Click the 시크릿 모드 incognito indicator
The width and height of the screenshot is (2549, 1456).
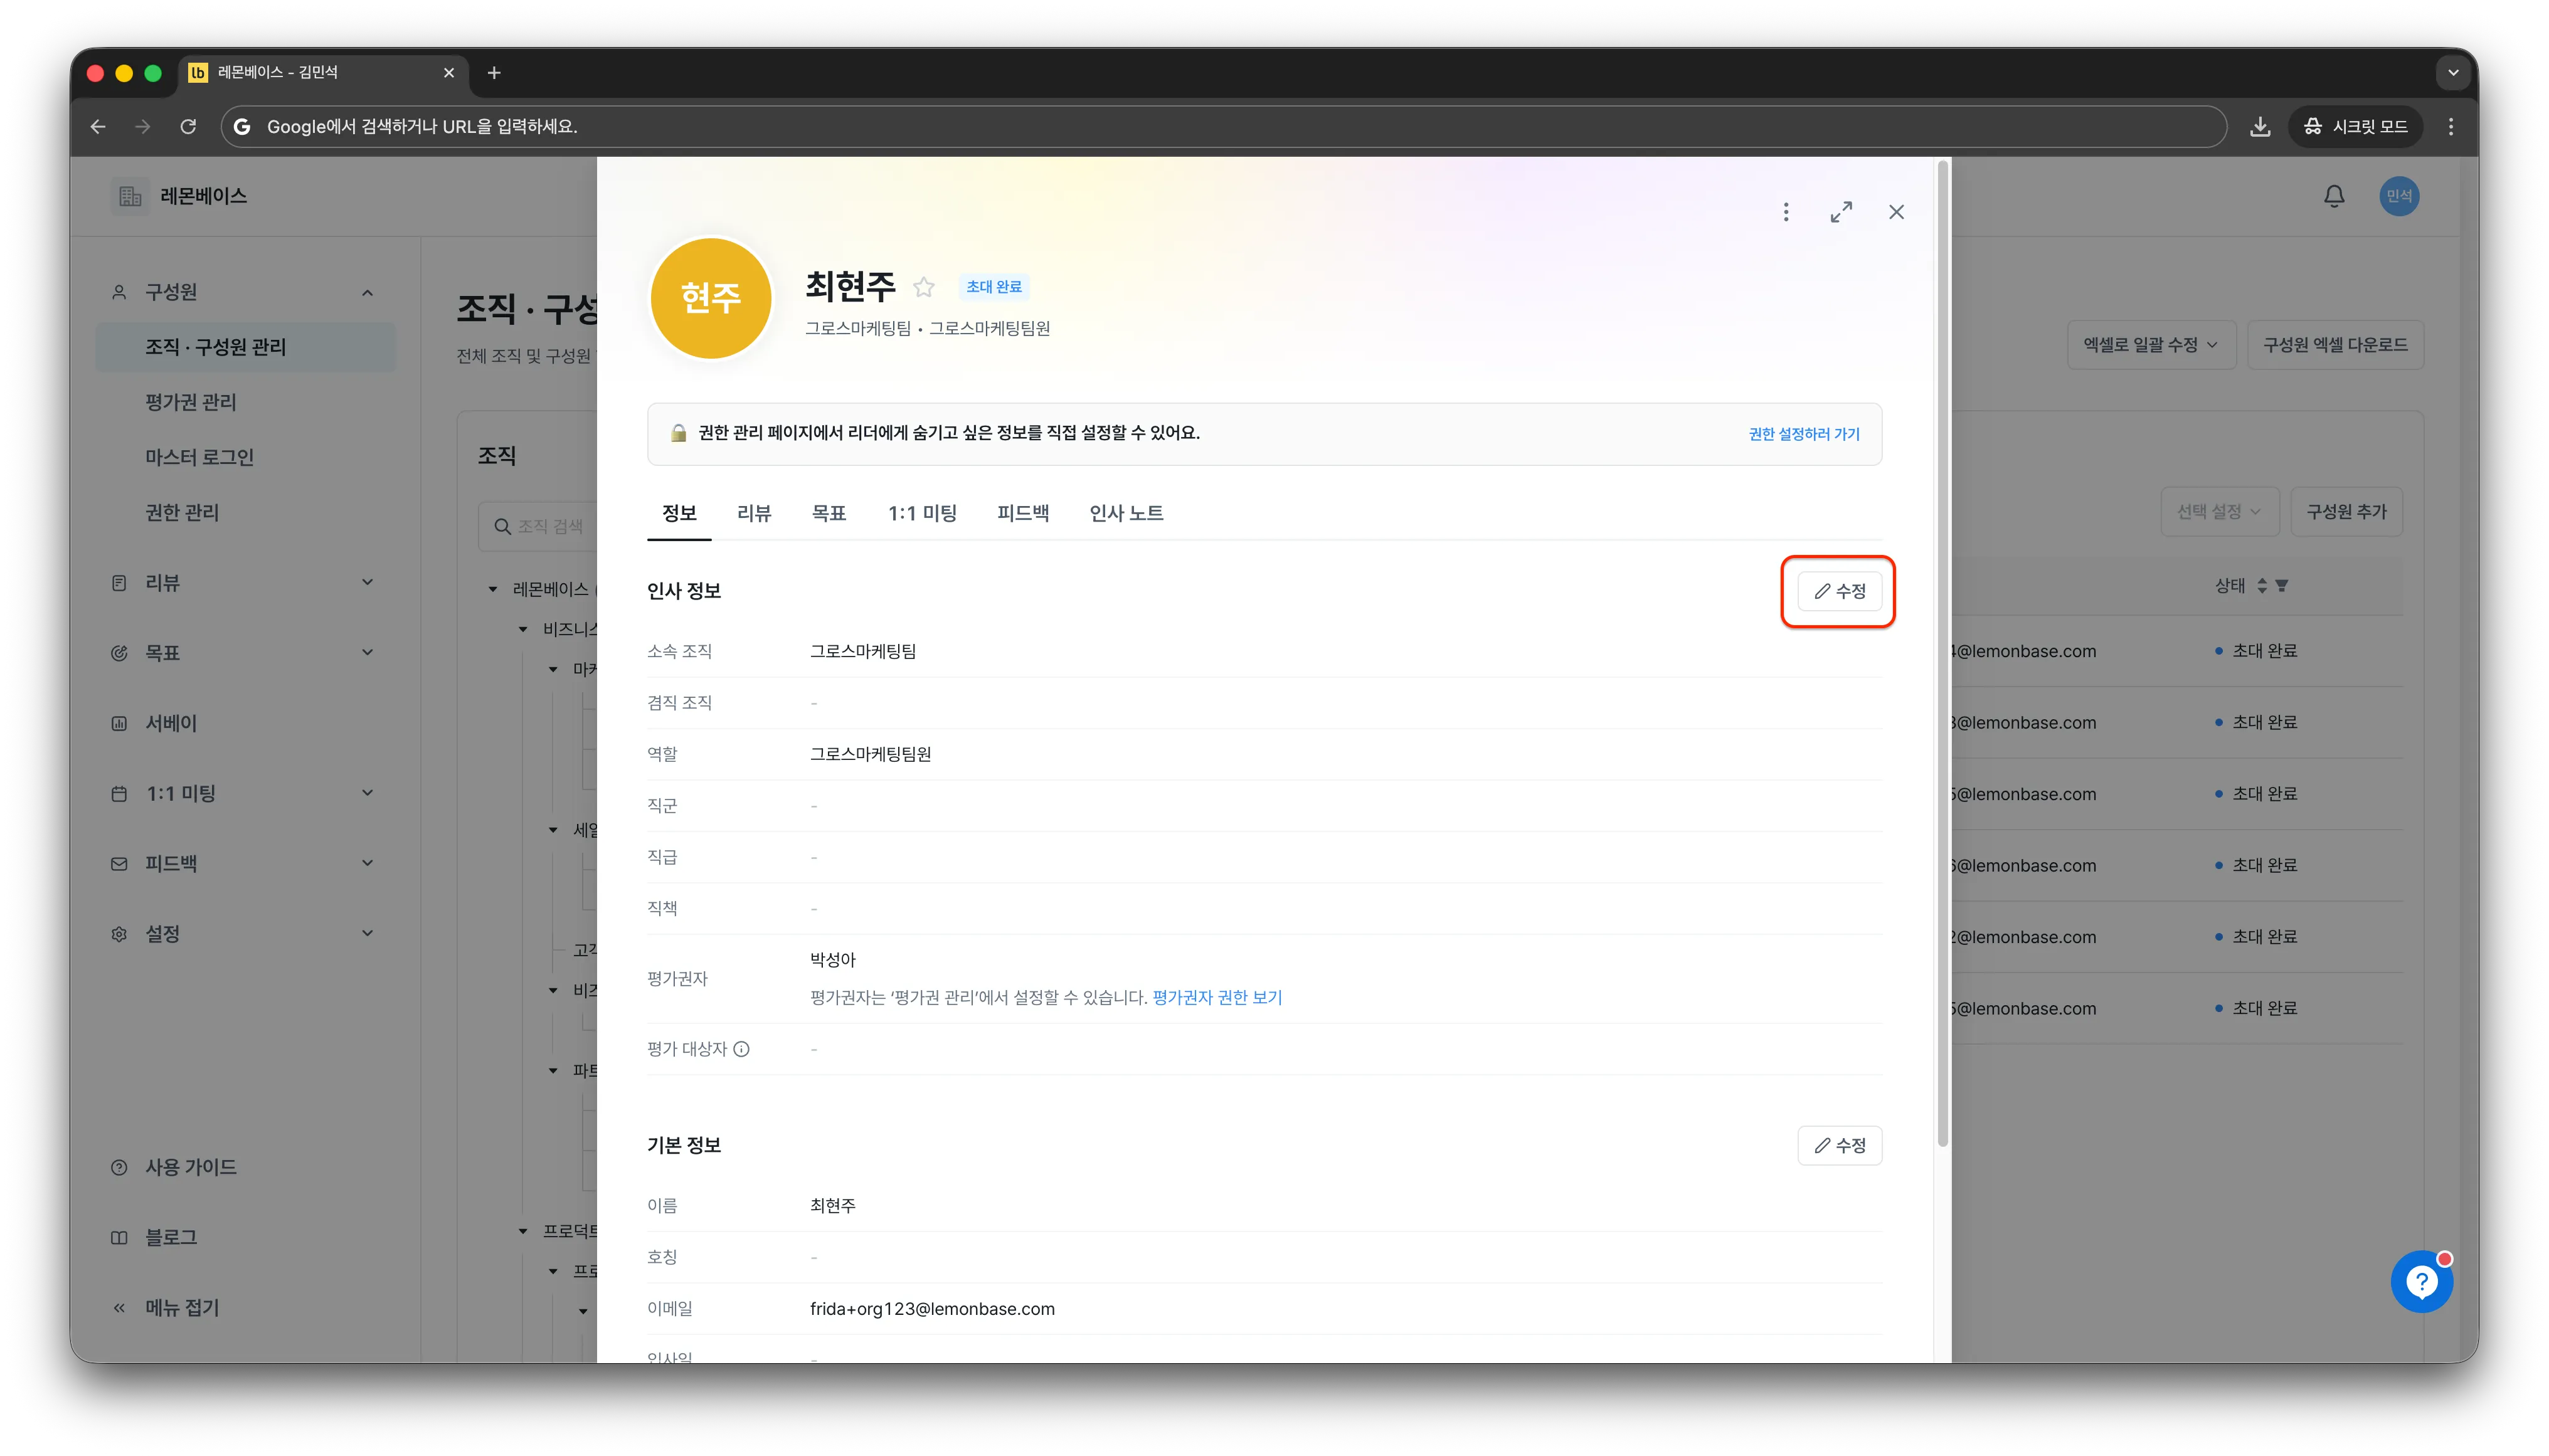point(2355,126)
